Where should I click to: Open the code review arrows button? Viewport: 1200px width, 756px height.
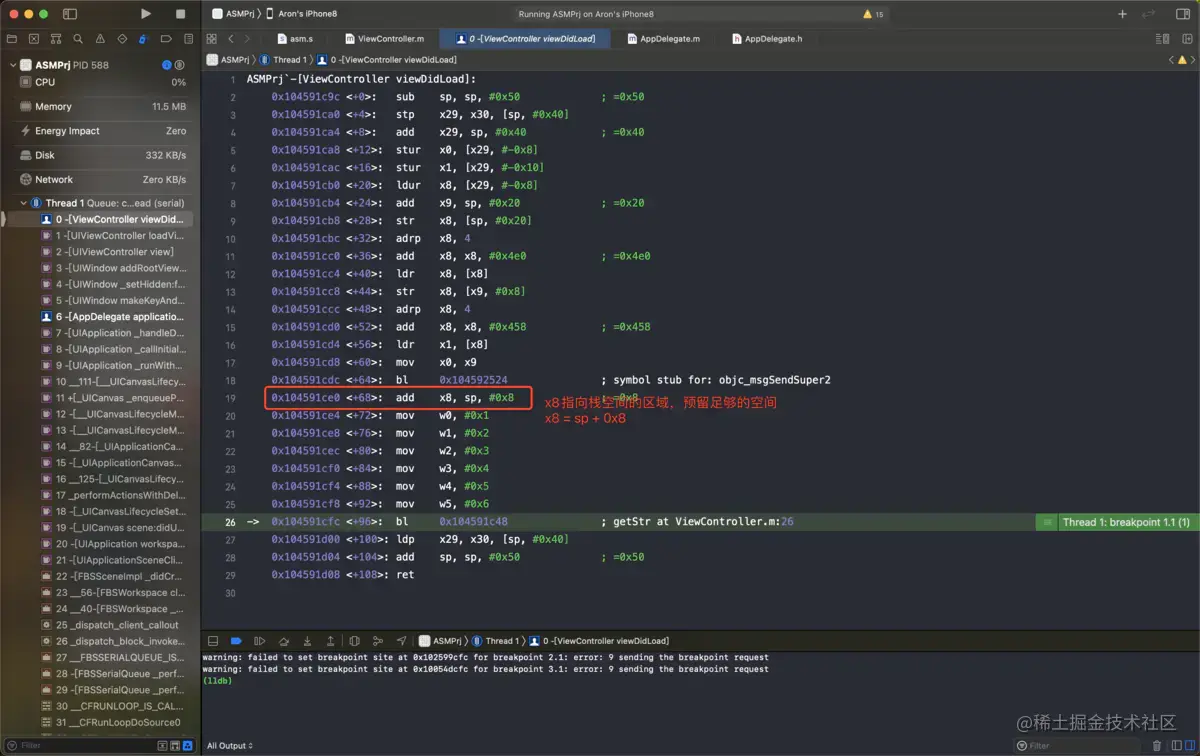coord(1149,14)
